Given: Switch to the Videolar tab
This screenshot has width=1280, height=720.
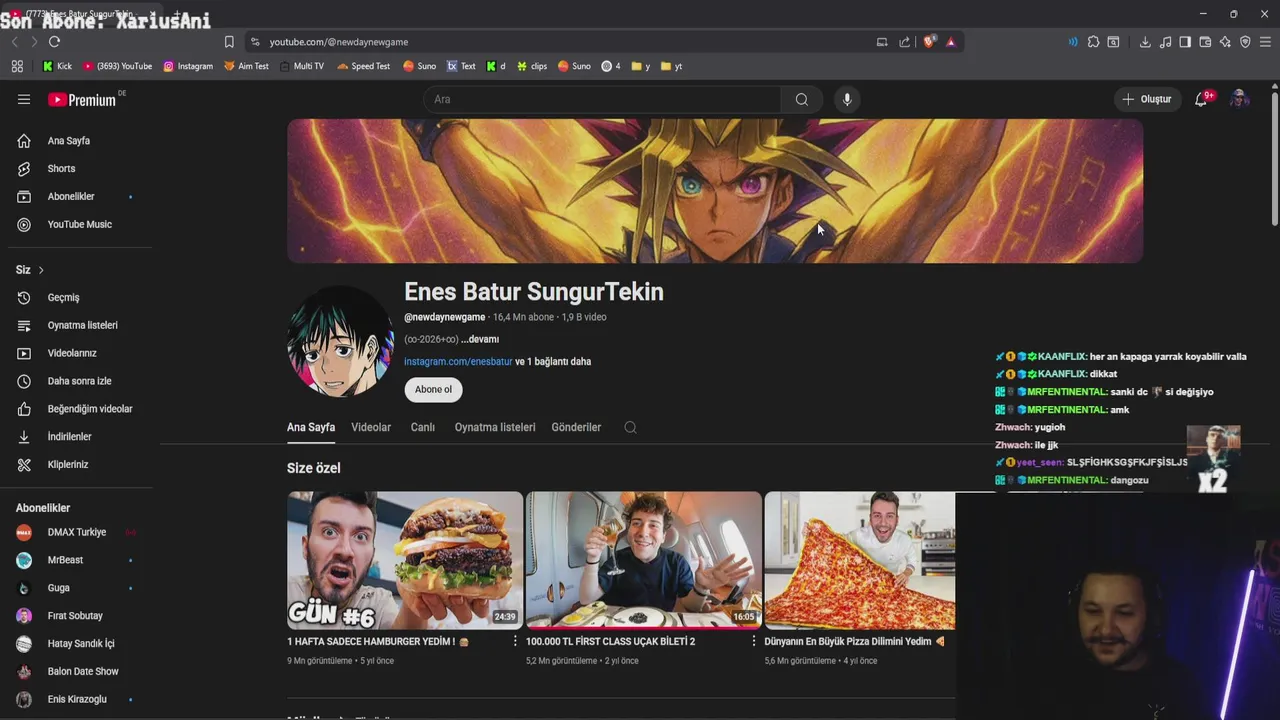Looking at the screenshot, I should point(371,427).
